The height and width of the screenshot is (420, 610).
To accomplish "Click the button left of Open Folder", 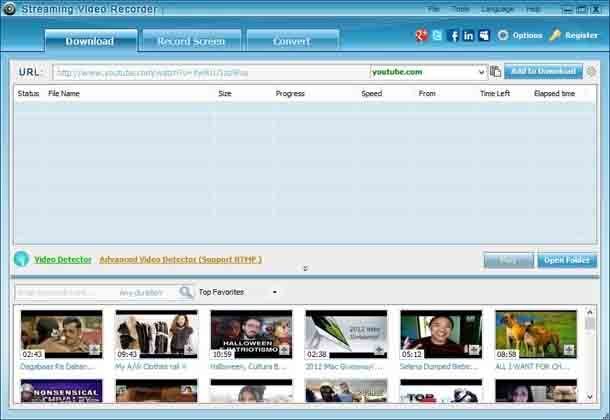I will [x=508, y=260].
